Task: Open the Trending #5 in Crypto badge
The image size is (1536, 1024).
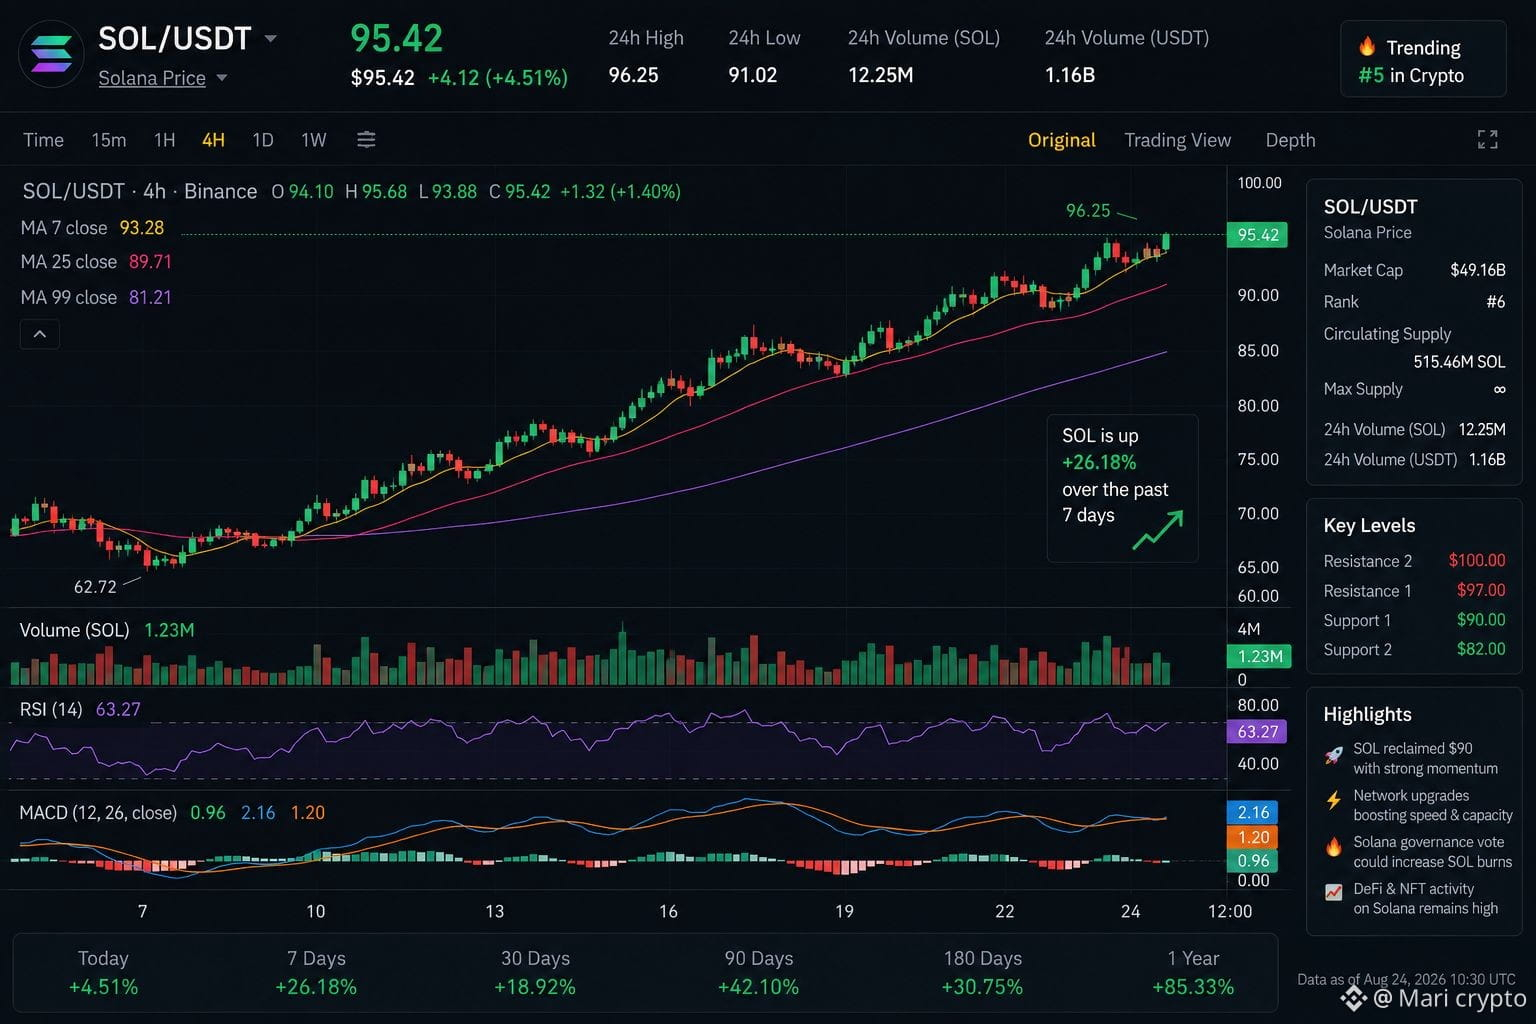Action: point(1423,60)
